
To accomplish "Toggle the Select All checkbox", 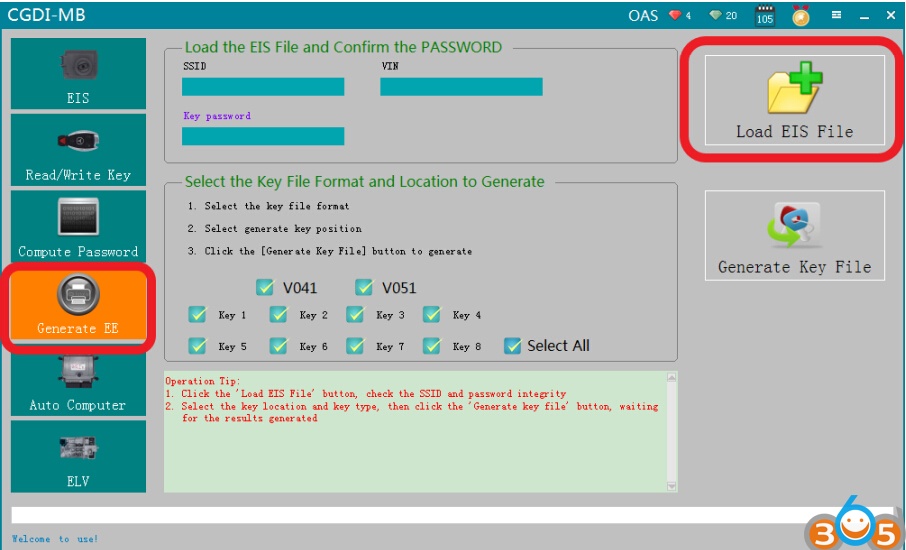I will [x=513, y=345].
